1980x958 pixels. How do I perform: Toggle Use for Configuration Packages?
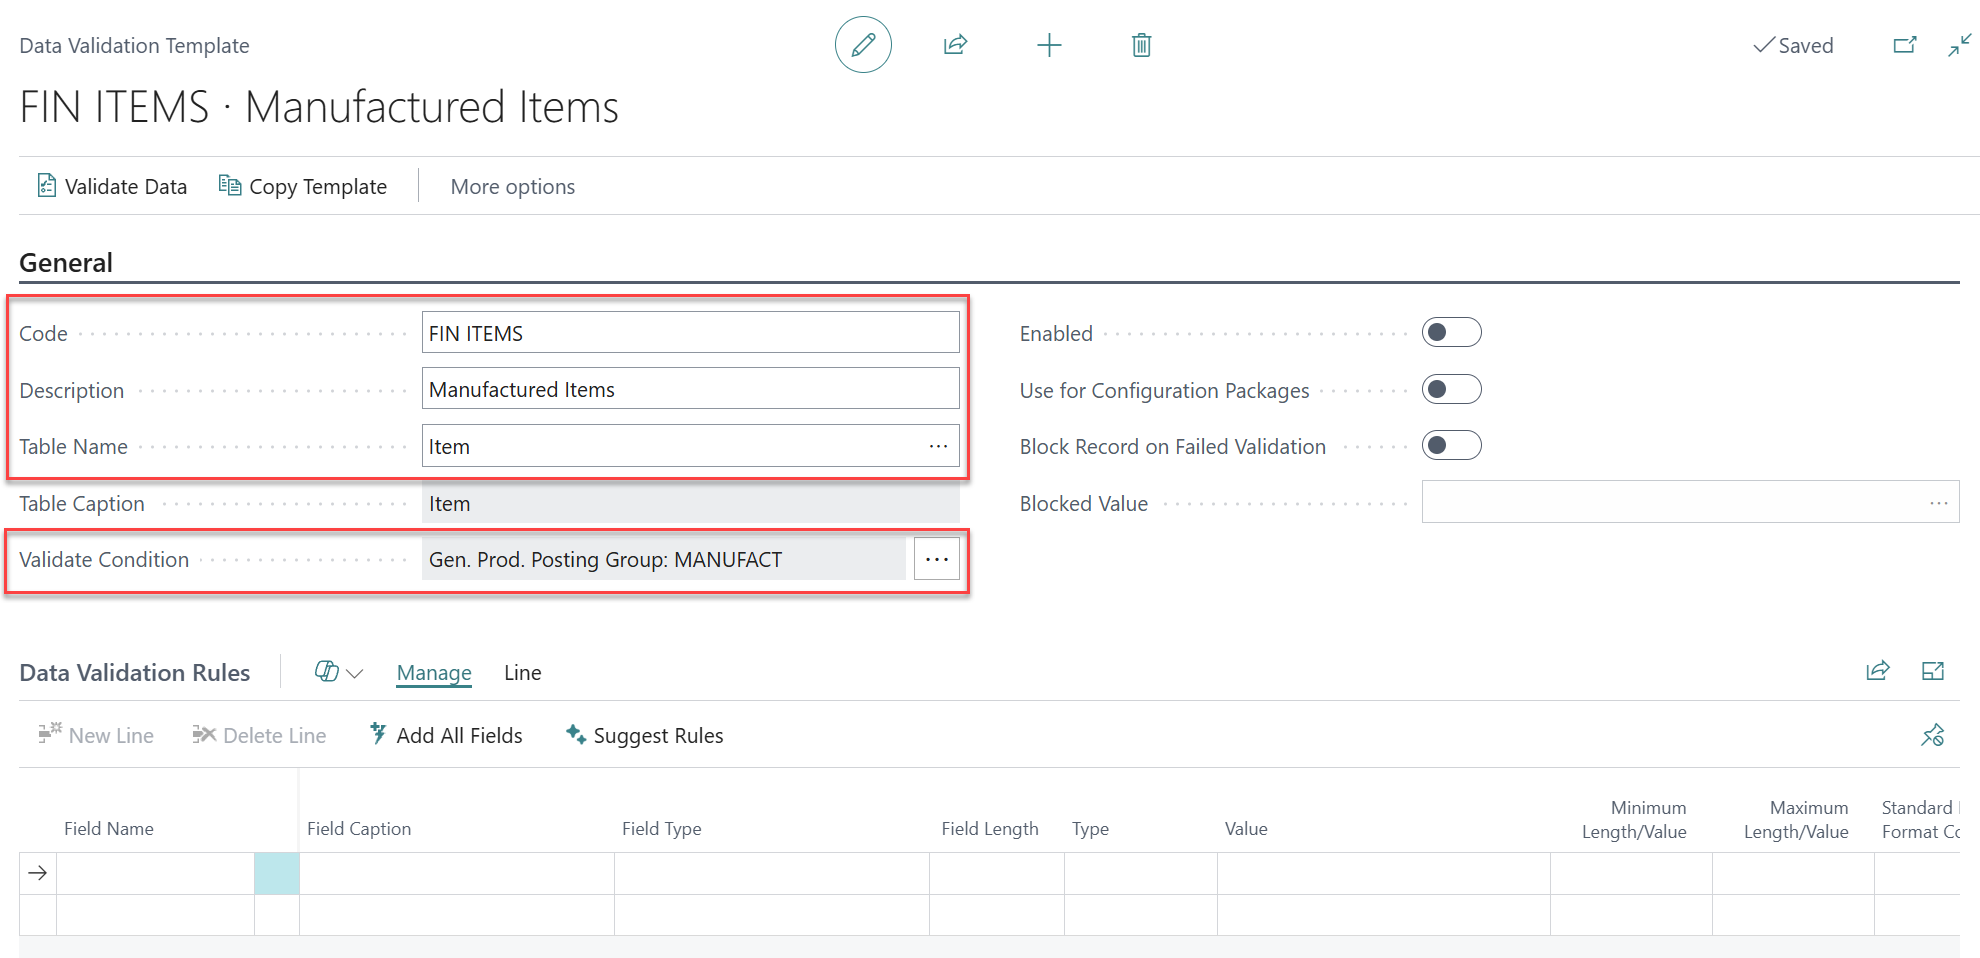[1451, 389]
